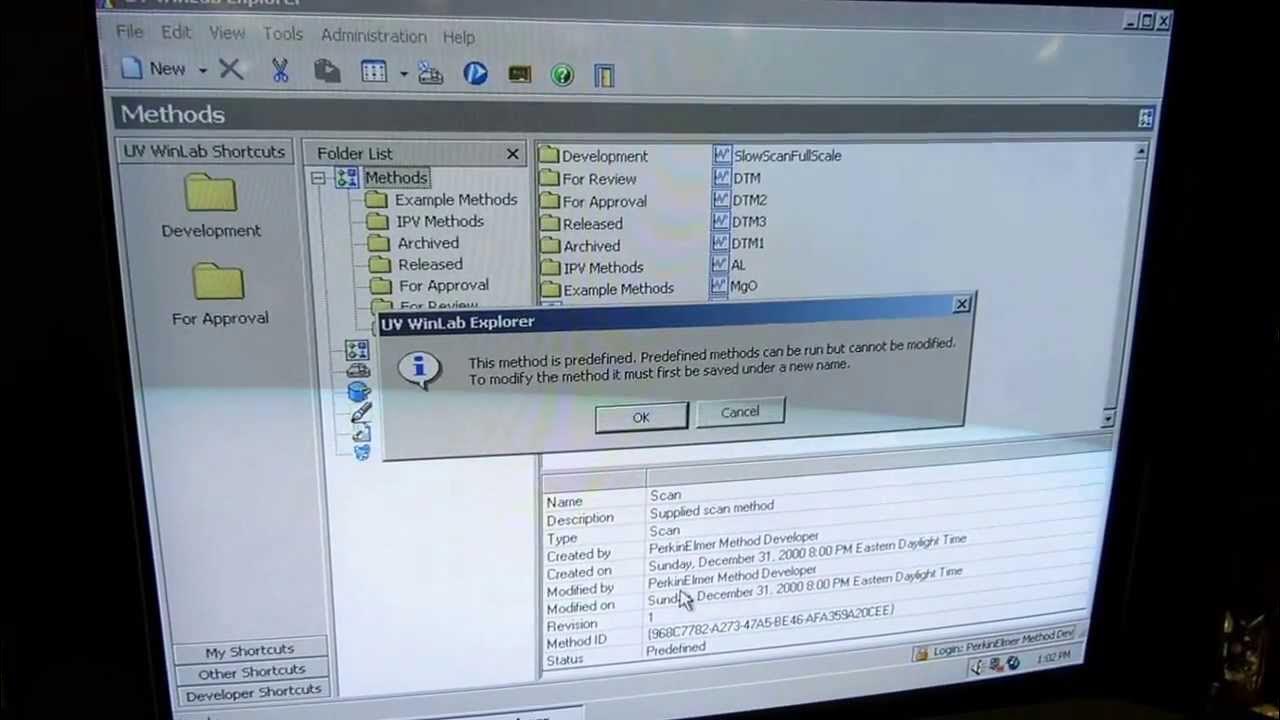Click the SlowScanFullScale method icon
This screenshot has height=720, width=1280.
coord(722,155)
